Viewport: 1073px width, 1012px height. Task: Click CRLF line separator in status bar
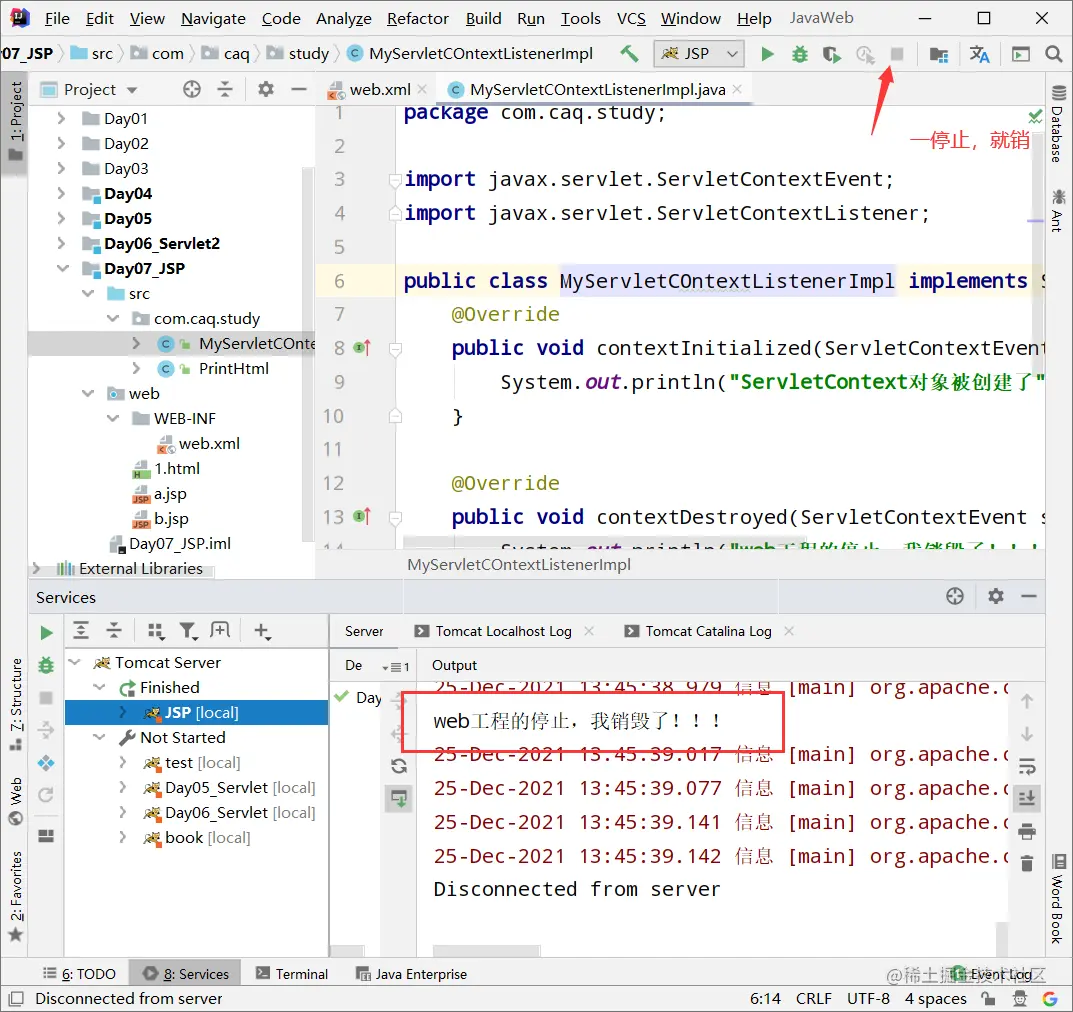814,998
